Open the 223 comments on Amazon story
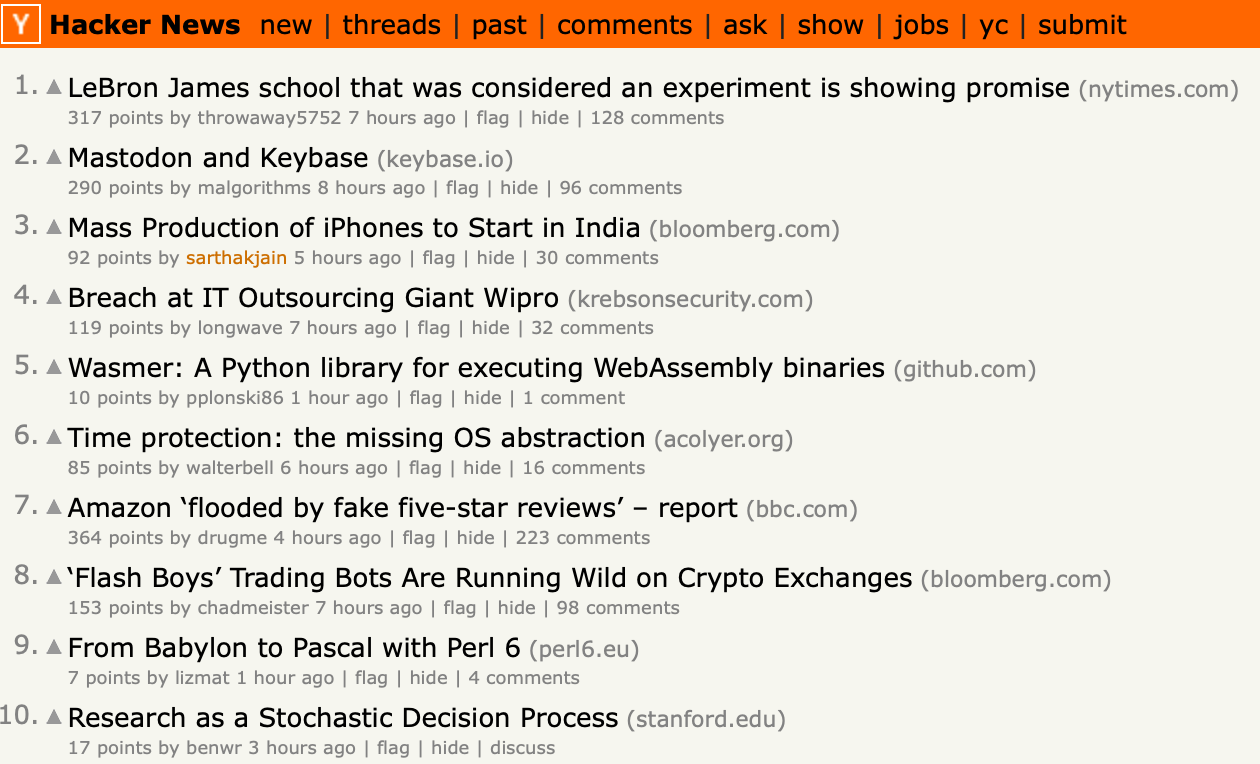The image size is (1260, 764). (583, 538)
